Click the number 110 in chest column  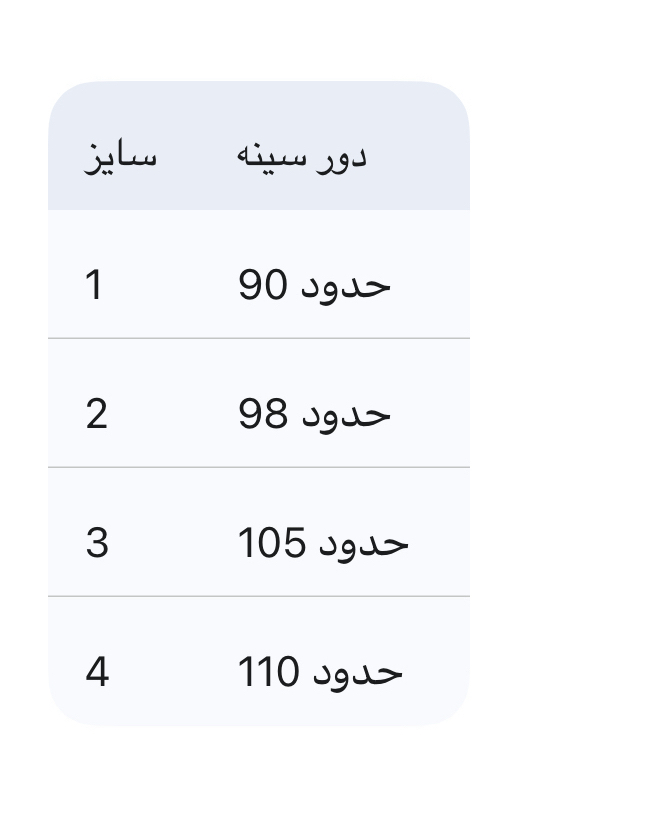(x=268, y=672)
